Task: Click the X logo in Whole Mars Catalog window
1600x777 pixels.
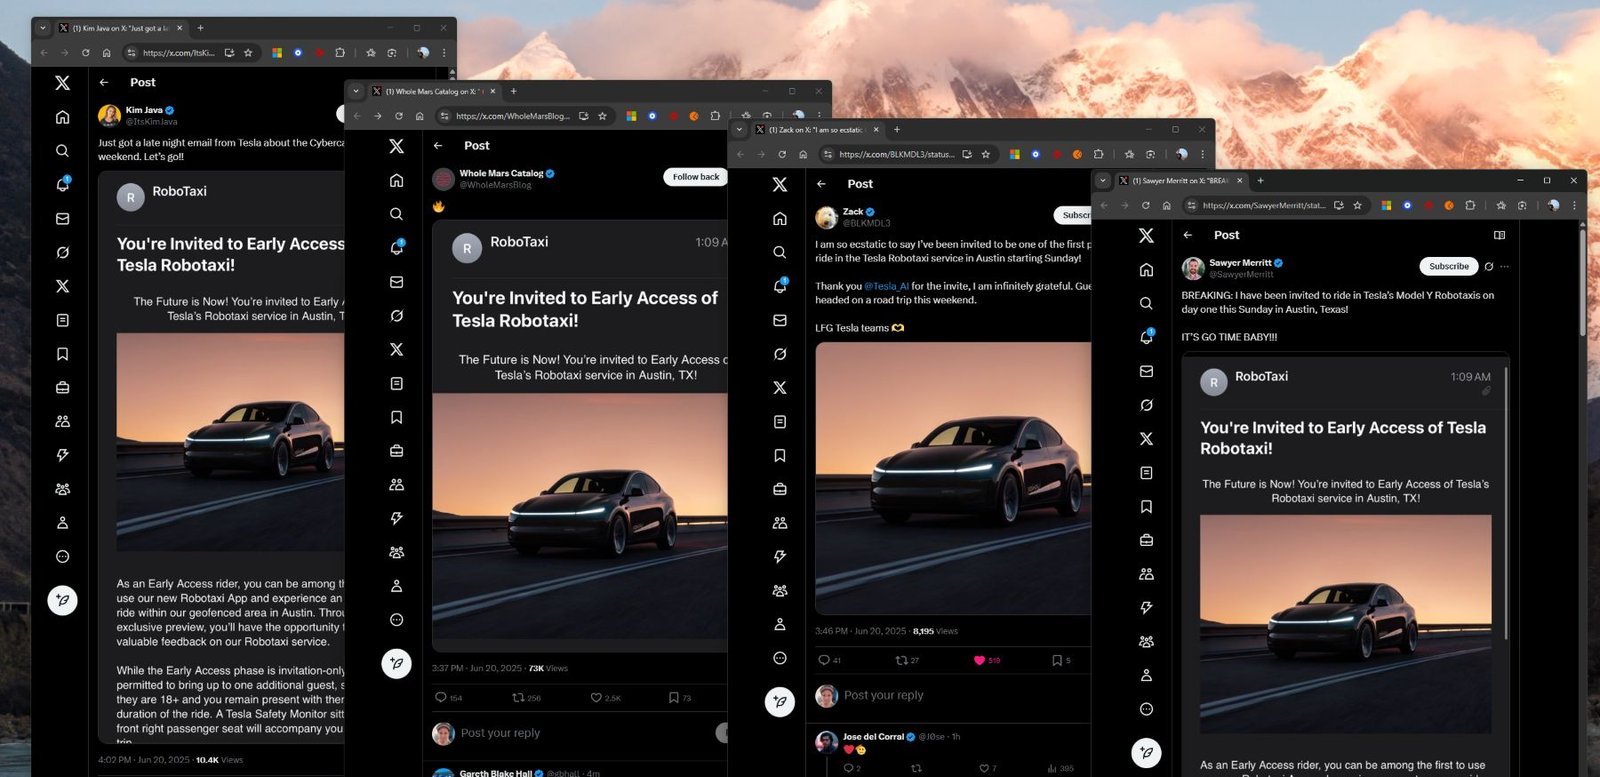Action: coord(397,146)
